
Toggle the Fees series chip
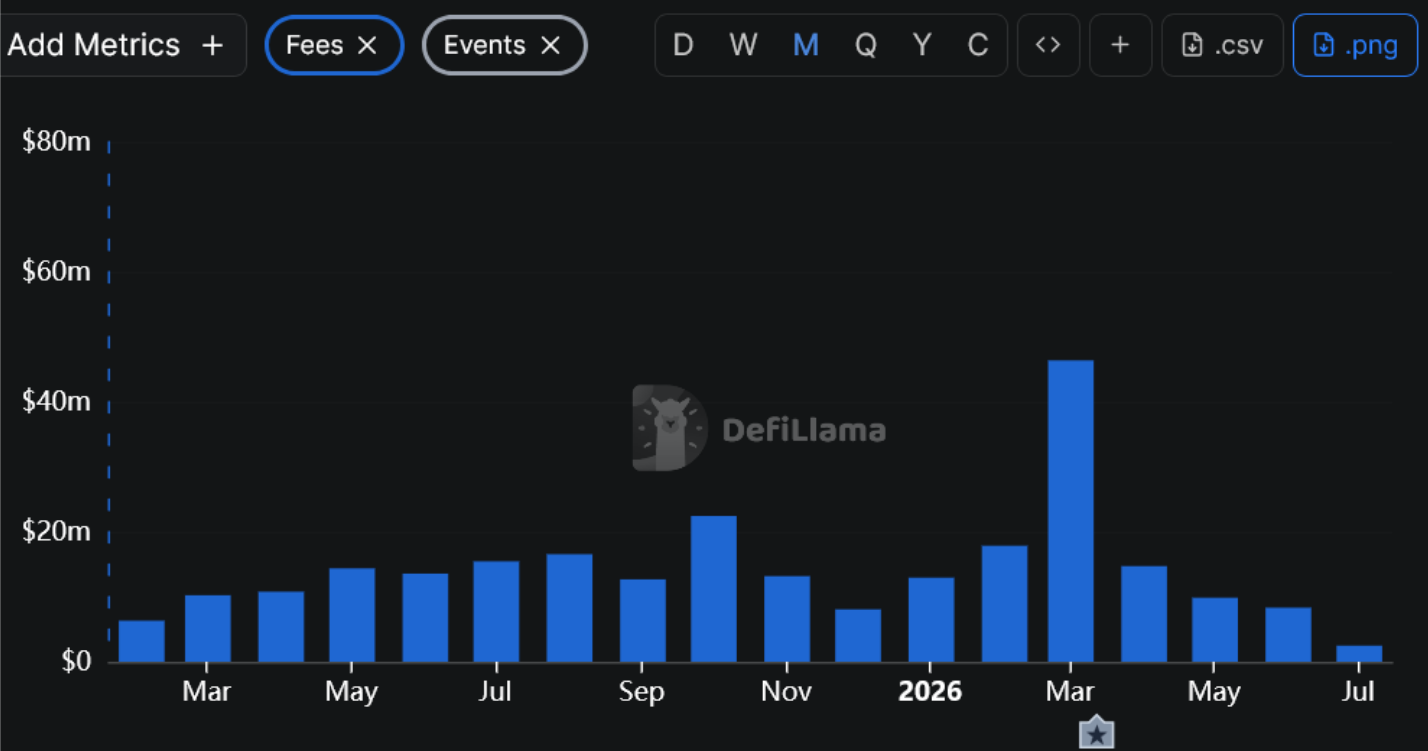(314, 45)
